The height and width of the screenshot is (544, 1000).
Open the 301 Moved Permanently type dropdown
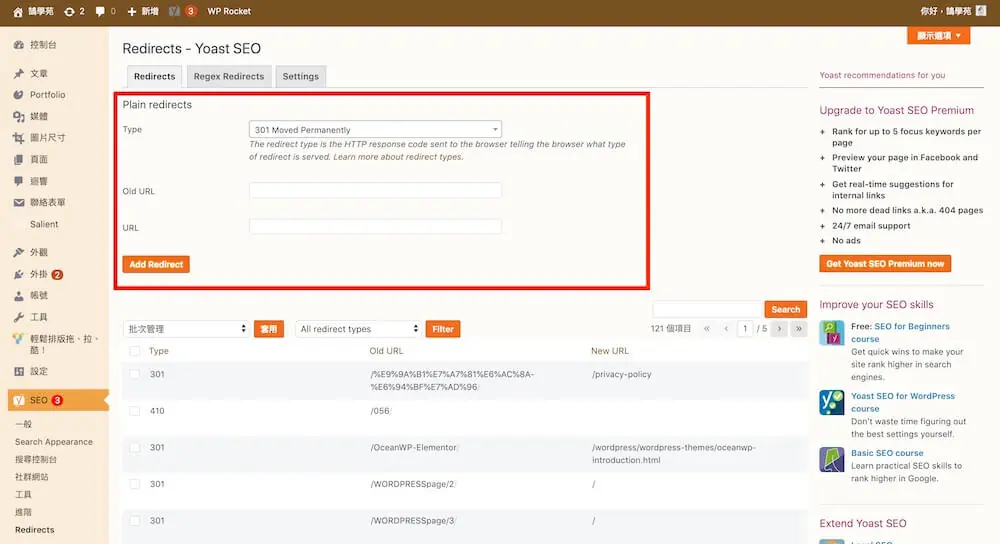[375, 129]
